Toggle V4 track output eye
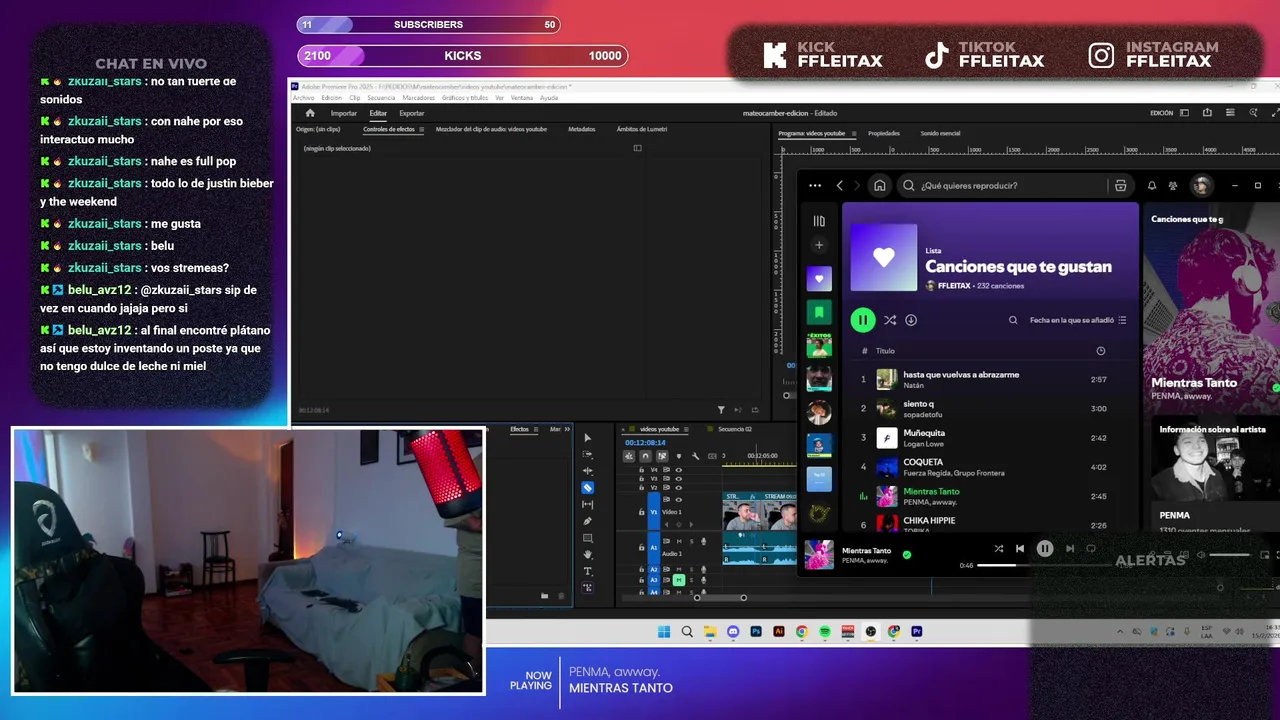The image size is (1280, 720). pyautogui.click(x=679, y=469)
